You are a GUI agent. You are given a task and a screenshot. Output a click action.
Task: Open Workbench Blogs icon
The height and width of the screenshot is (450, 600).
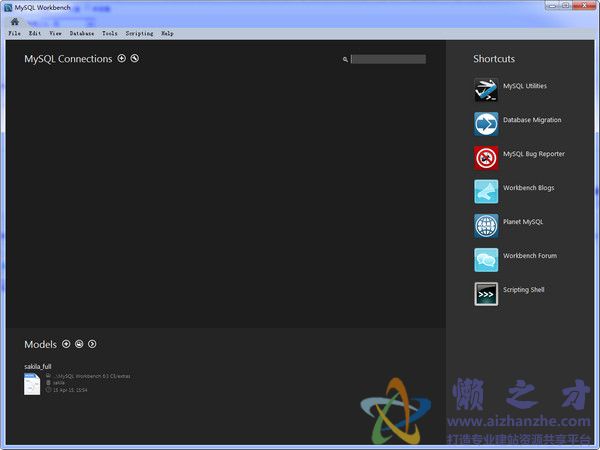486,192
